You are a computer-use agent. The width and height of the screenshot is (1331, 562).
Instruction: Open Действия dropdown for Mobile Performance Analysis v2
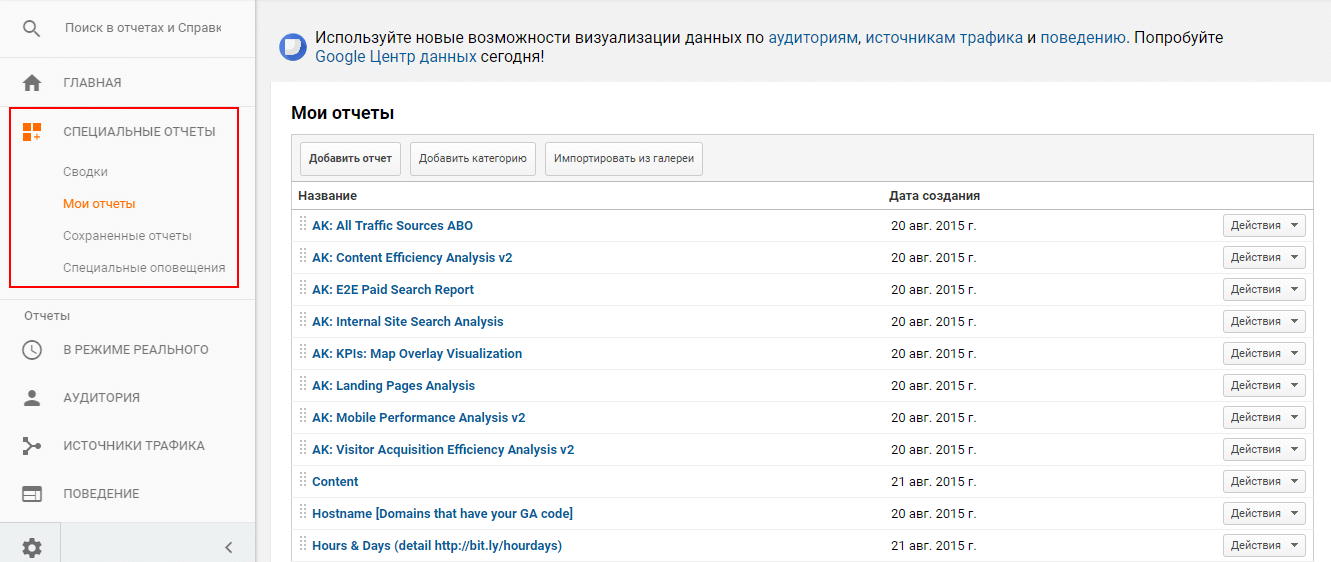pos(1264,418)
